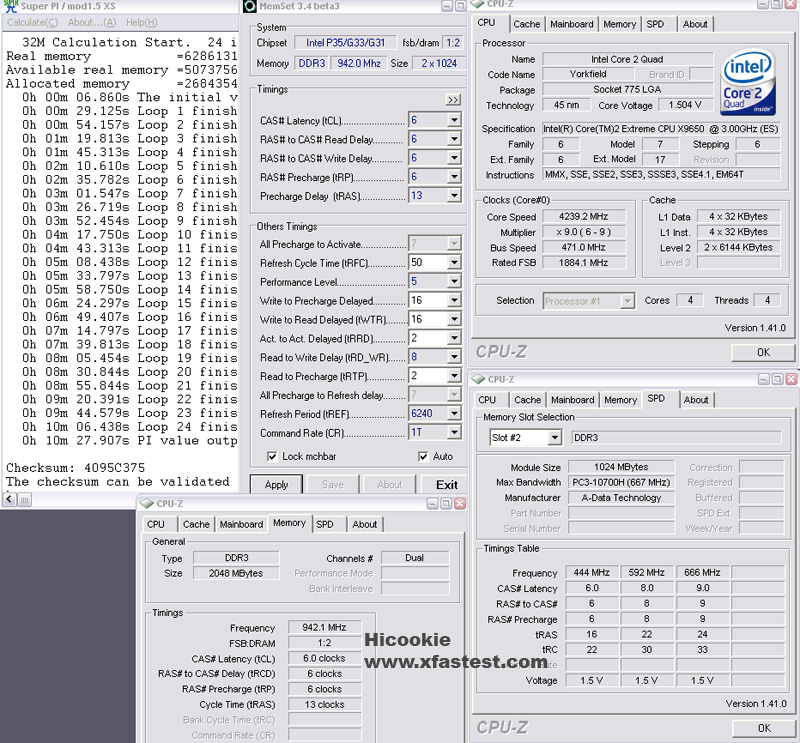Open the Command Rate (CR) dropdown
This screenshot has height=743, width=800.
point(454,433)
